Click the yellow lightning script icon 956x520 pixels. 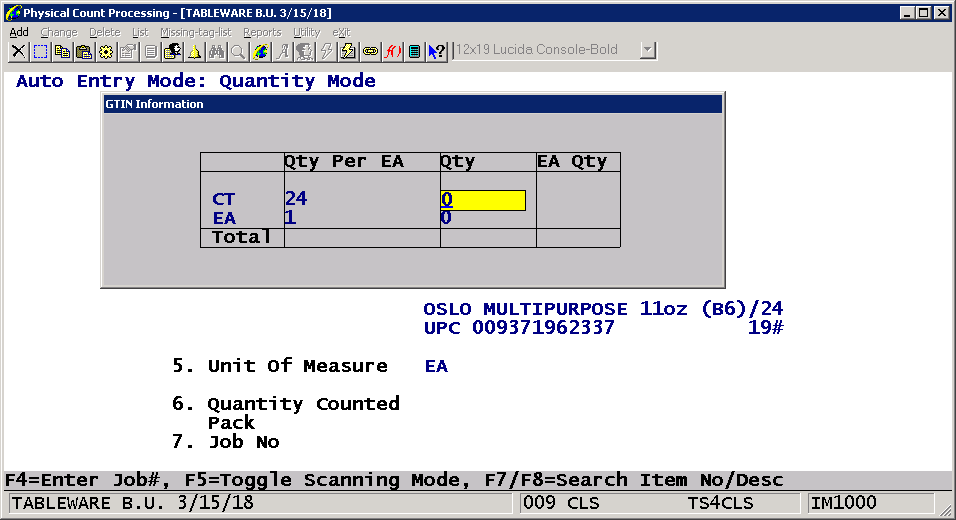348,52
